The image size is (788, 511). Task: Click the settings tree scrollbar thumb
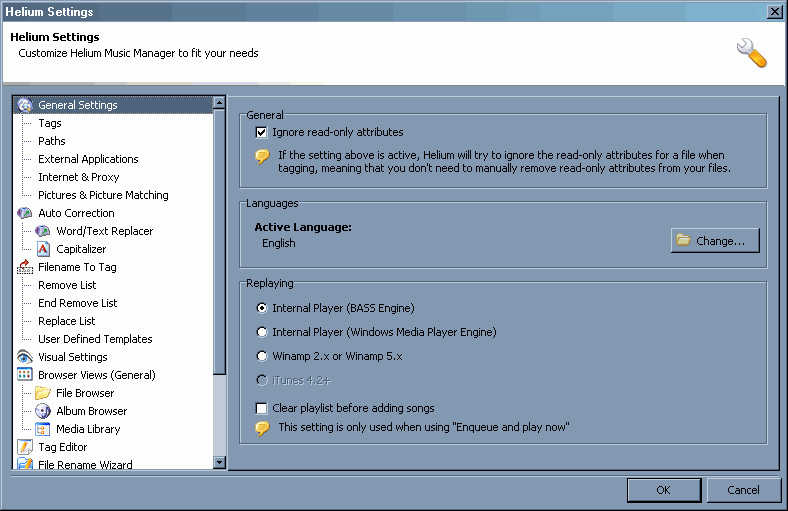point(219,241)
